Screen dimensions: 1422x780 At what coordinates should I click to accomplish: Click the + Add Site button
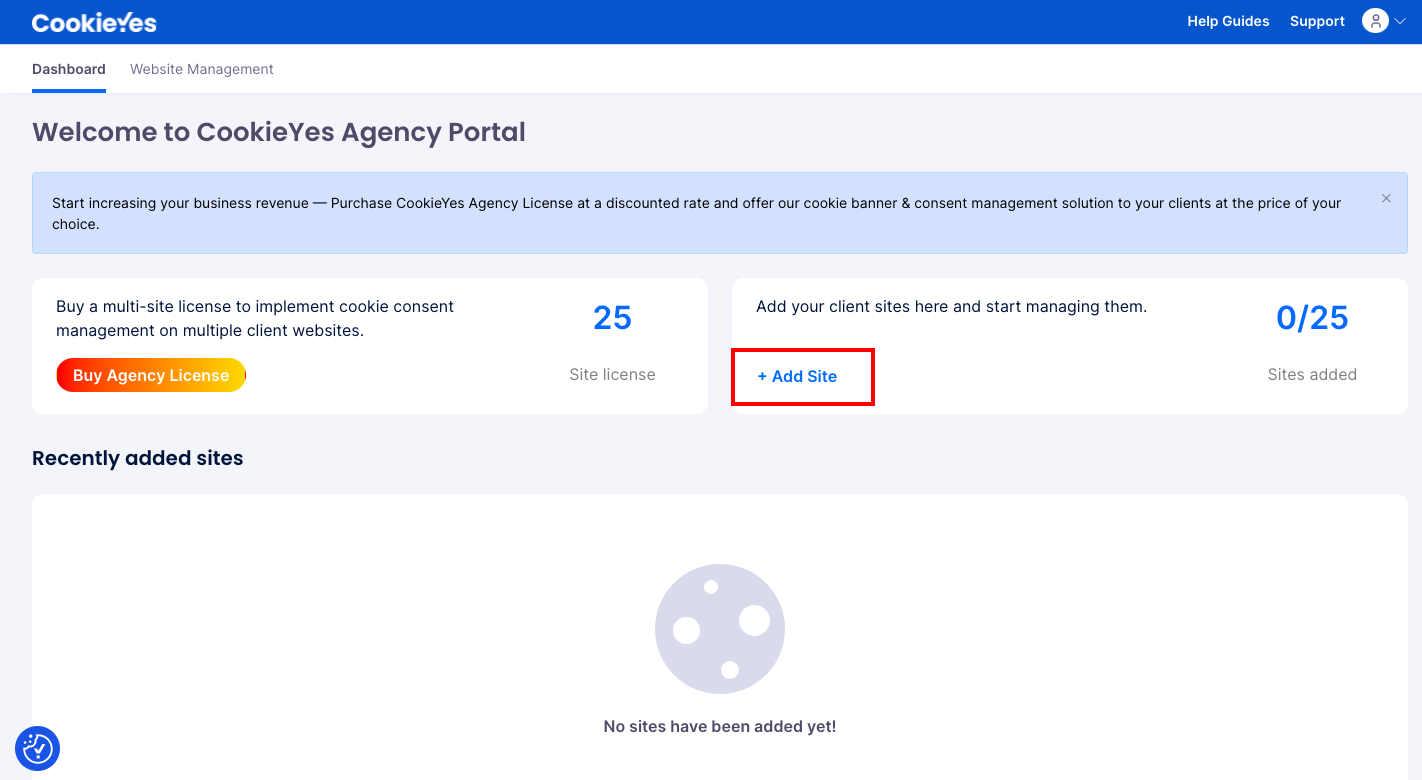pos(797,376)
